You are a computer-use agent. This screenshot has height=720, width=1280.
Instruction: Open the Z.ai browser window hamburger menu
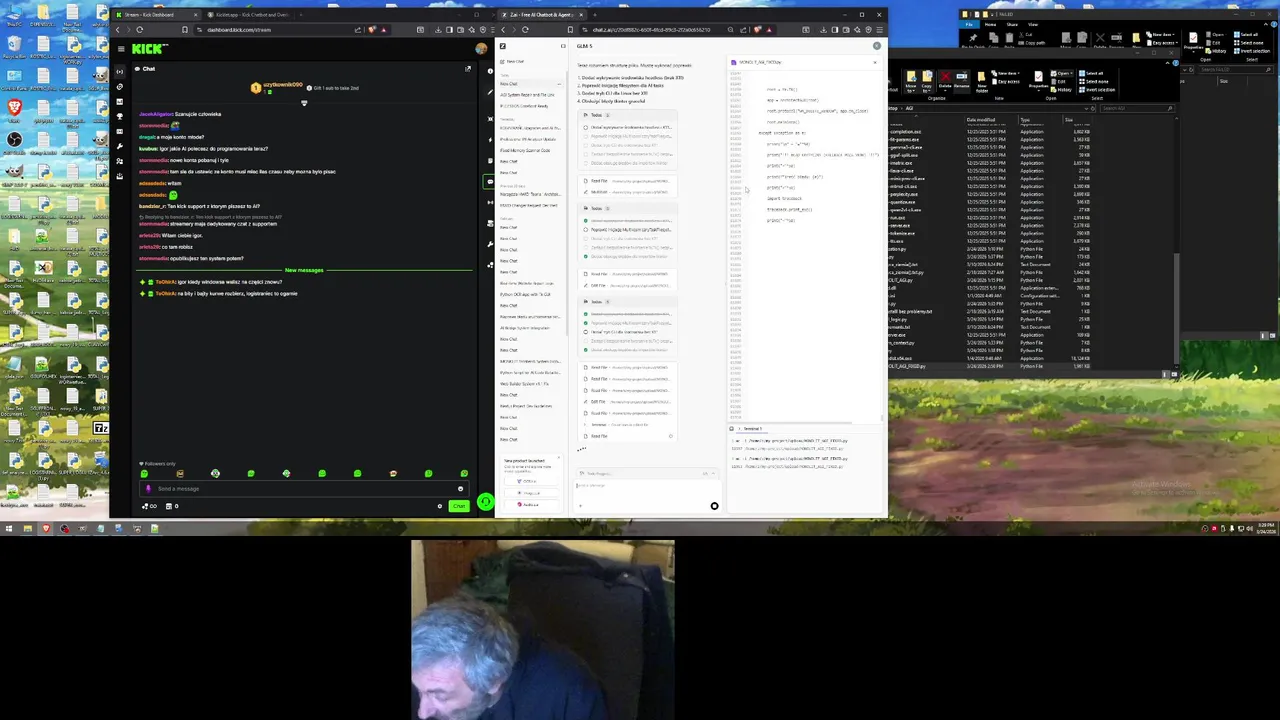pyautogui.click(x=879, y=30)
